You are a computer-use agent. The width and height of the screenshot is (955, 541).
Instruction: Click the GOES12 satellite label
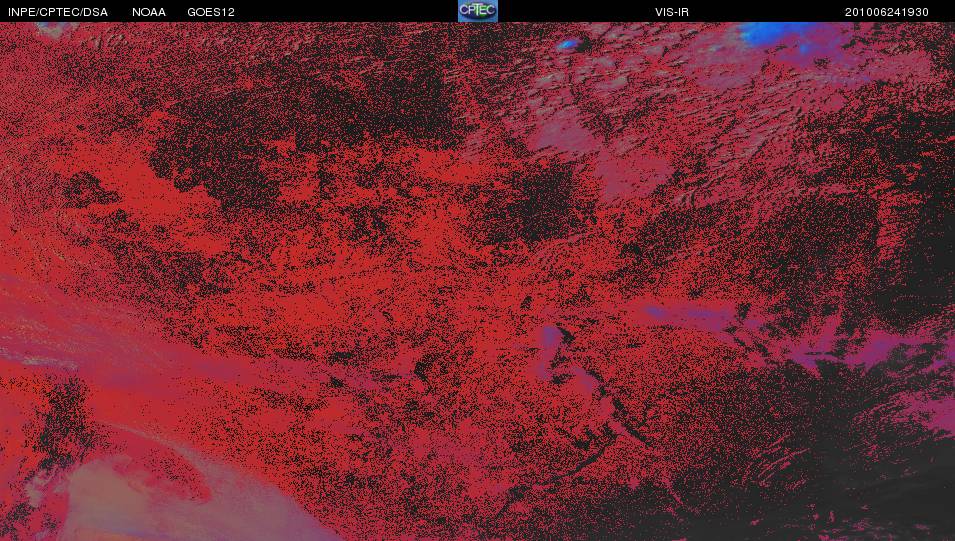tap(211, 12)
